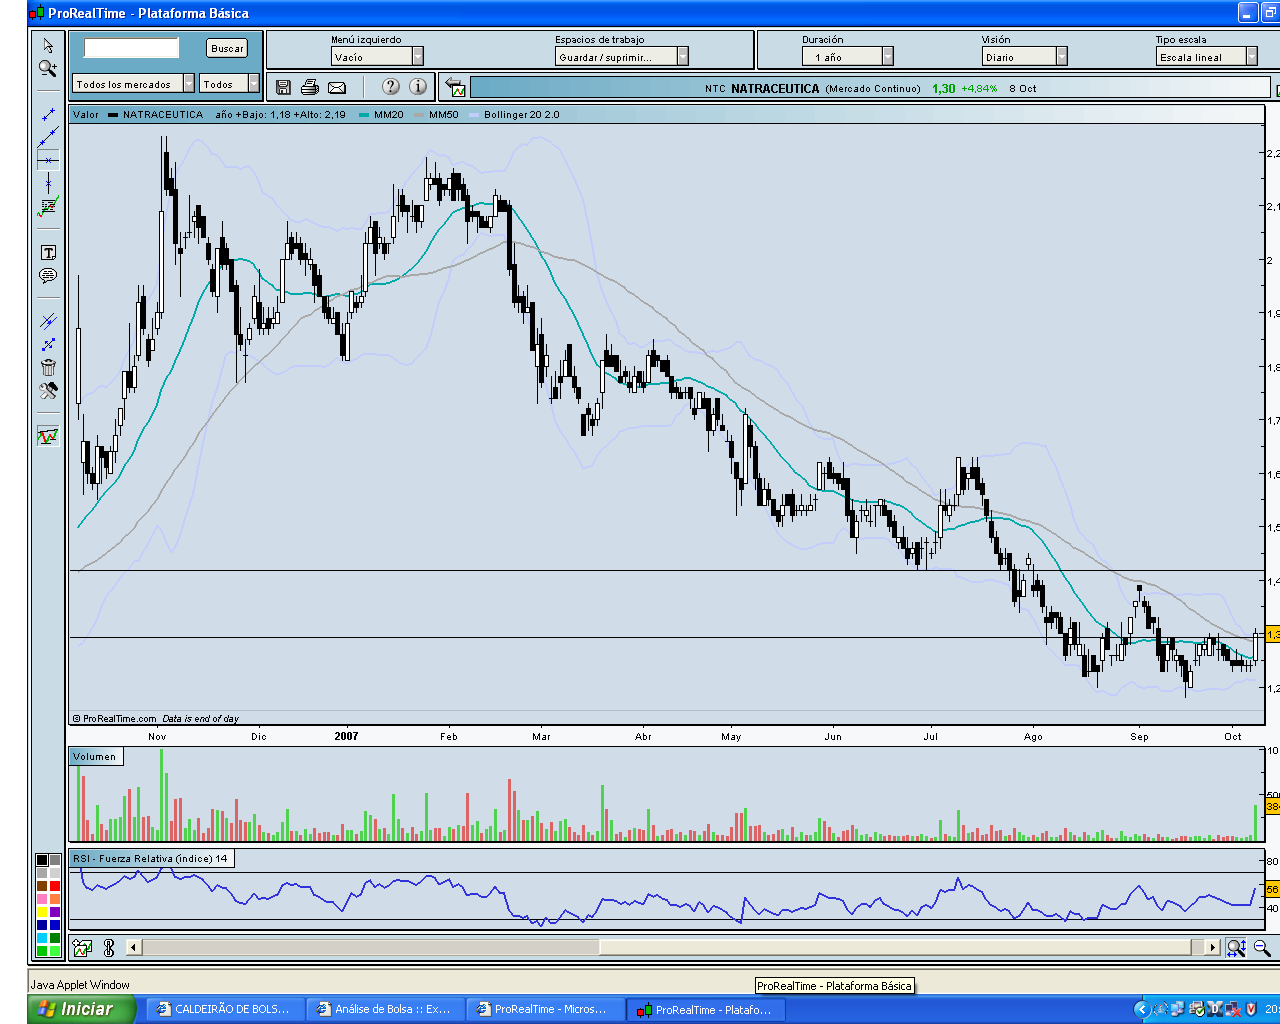Print the chart with printer icon
This screenshot has height=1024, width=1280.
tap(310, 88)
